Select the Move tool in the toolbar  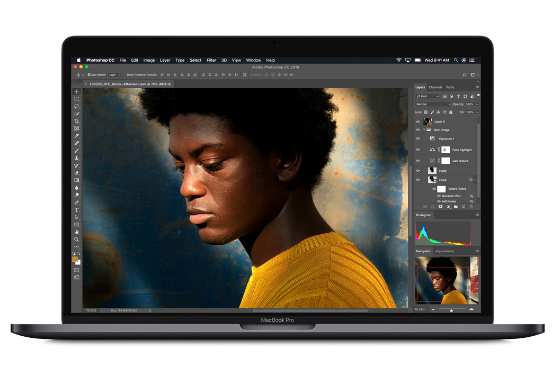pos(77,92)
